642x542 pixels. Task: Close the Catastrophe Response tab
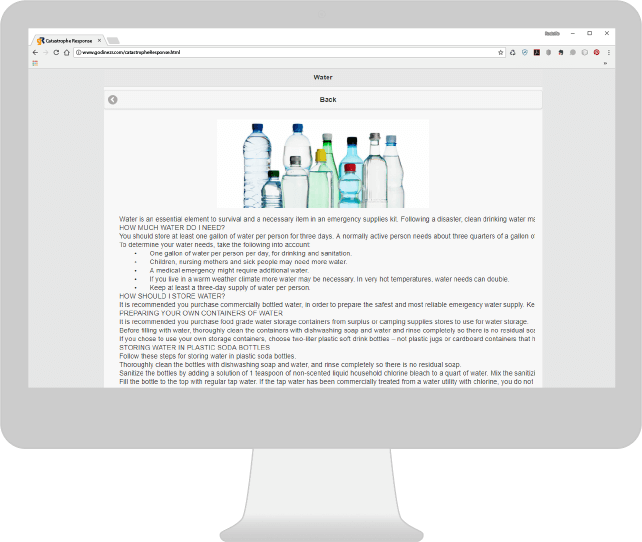coord(99,41)
